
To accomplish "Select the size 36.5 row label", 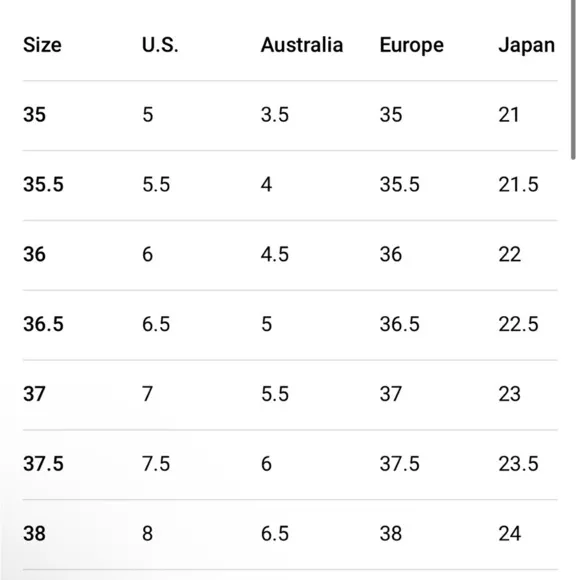I will tap(43, 324).
